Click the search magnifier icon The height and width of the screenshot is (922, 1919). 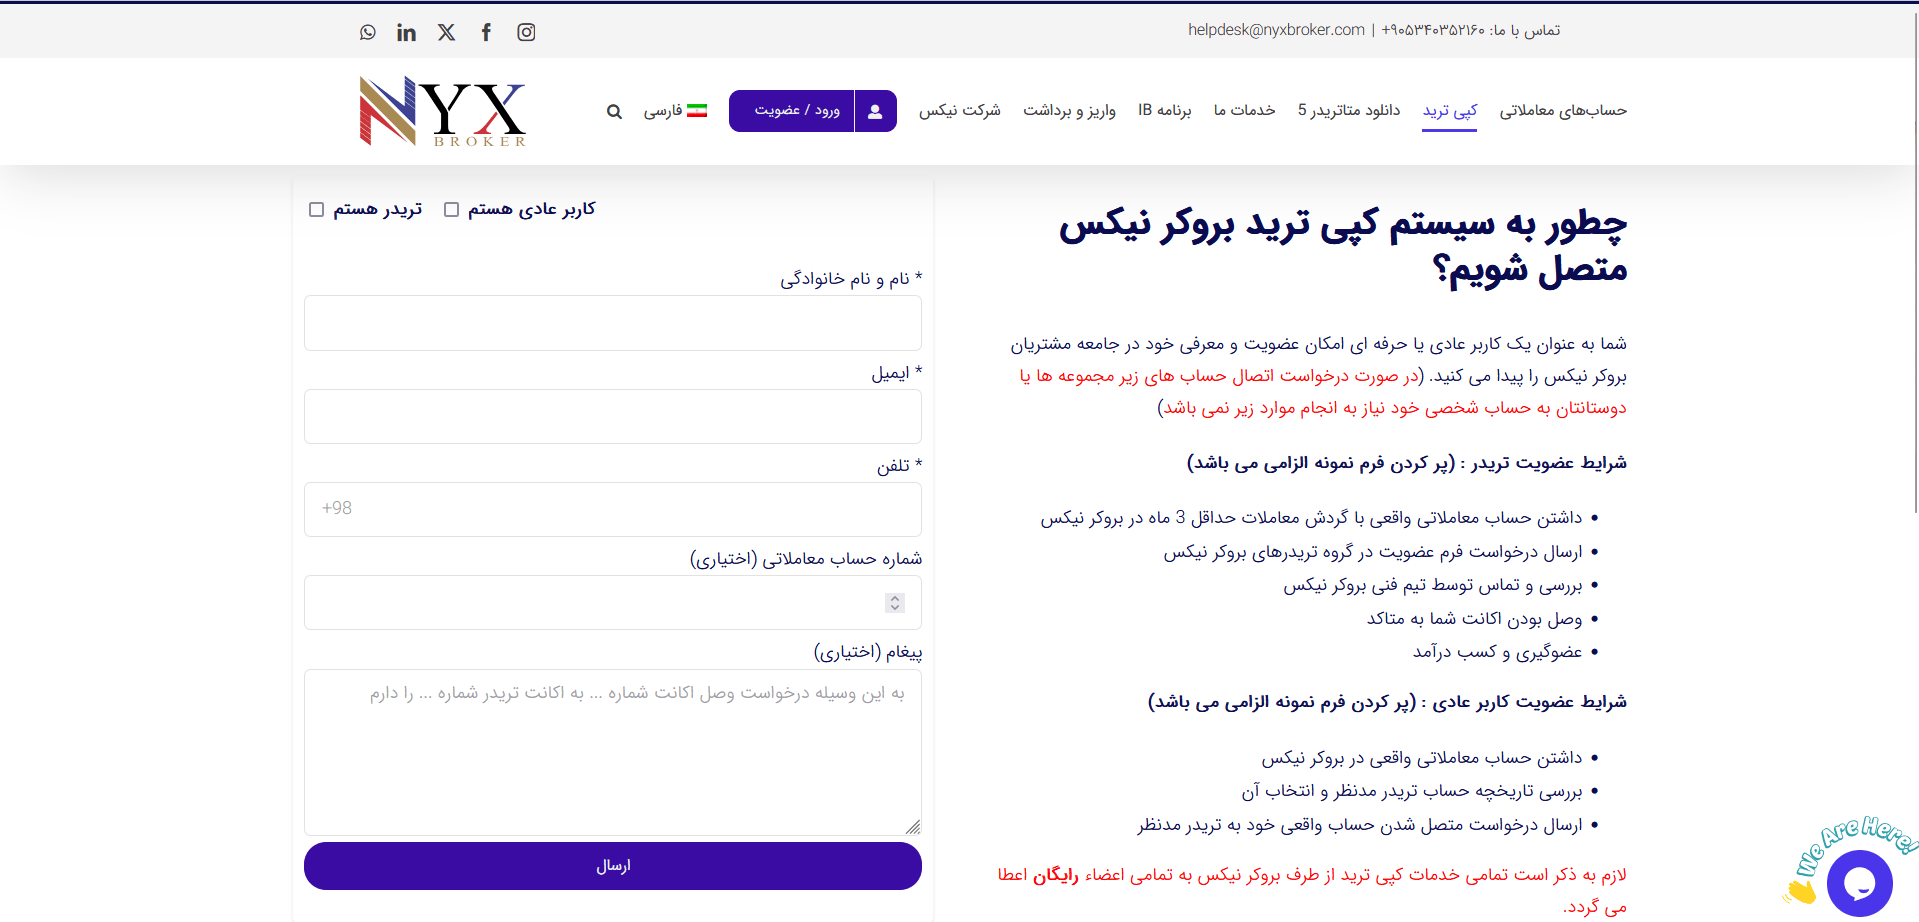click(614, 111)
